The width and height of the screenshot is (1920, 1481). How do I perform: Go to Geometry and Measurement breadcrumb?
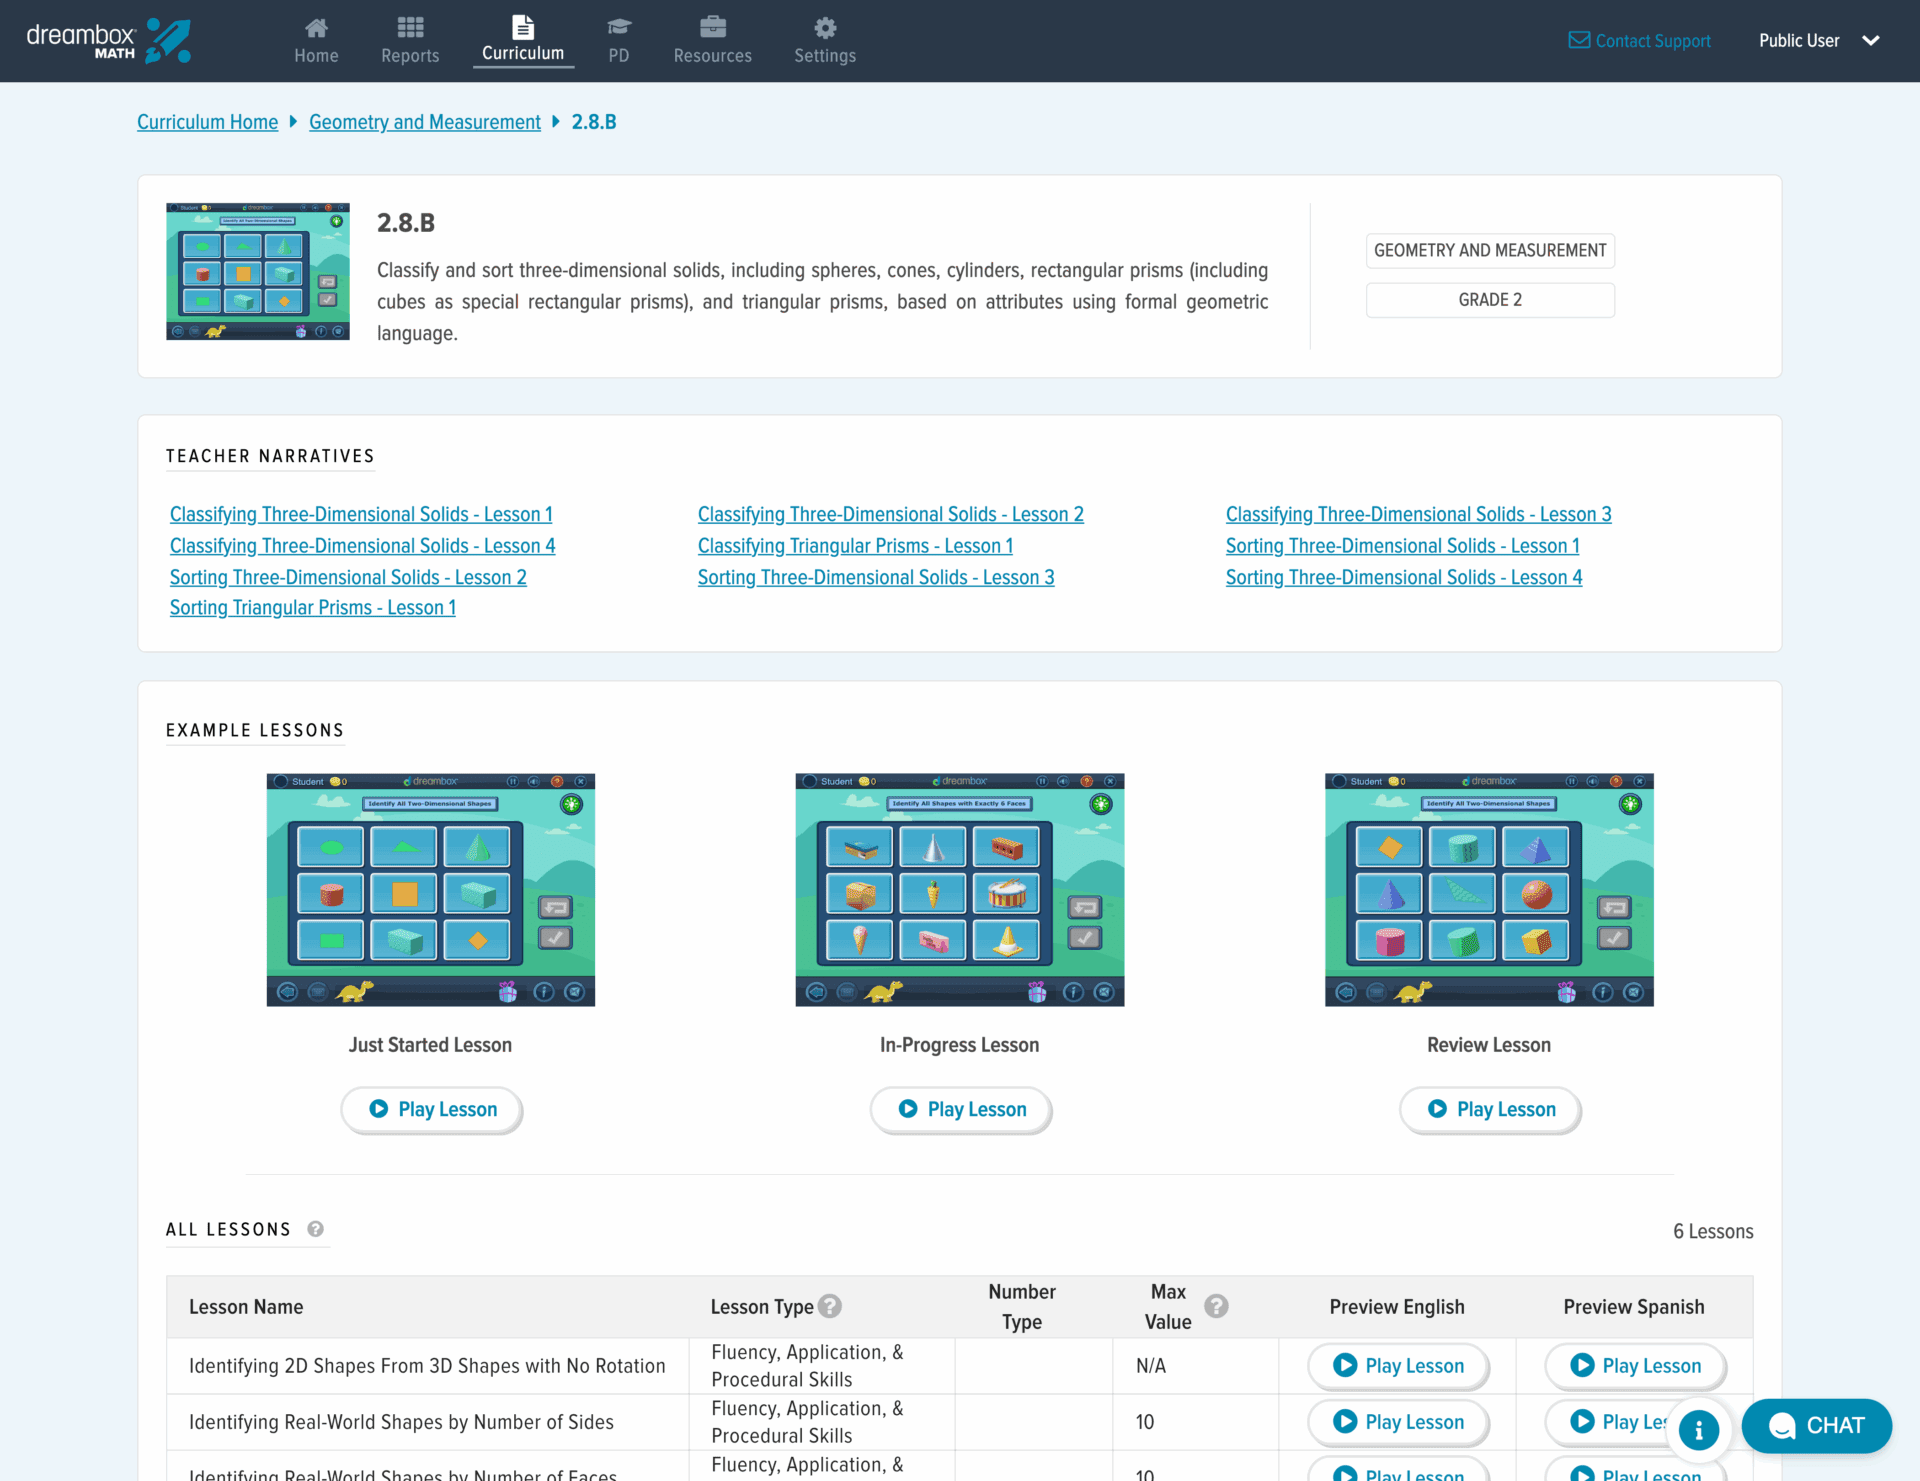424,122
